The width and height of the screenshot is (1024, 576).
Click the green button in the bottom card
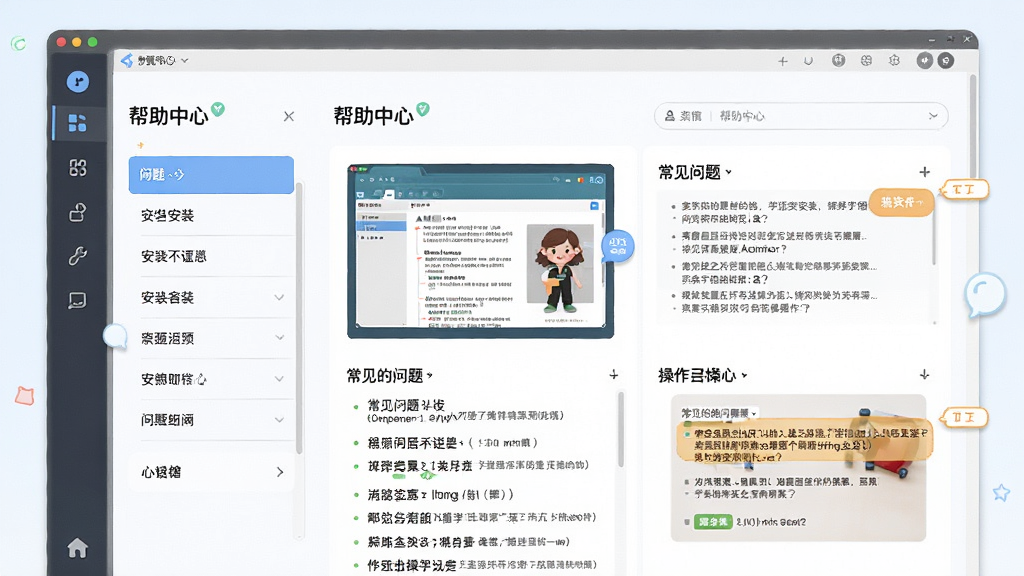[x=712, y=522]
